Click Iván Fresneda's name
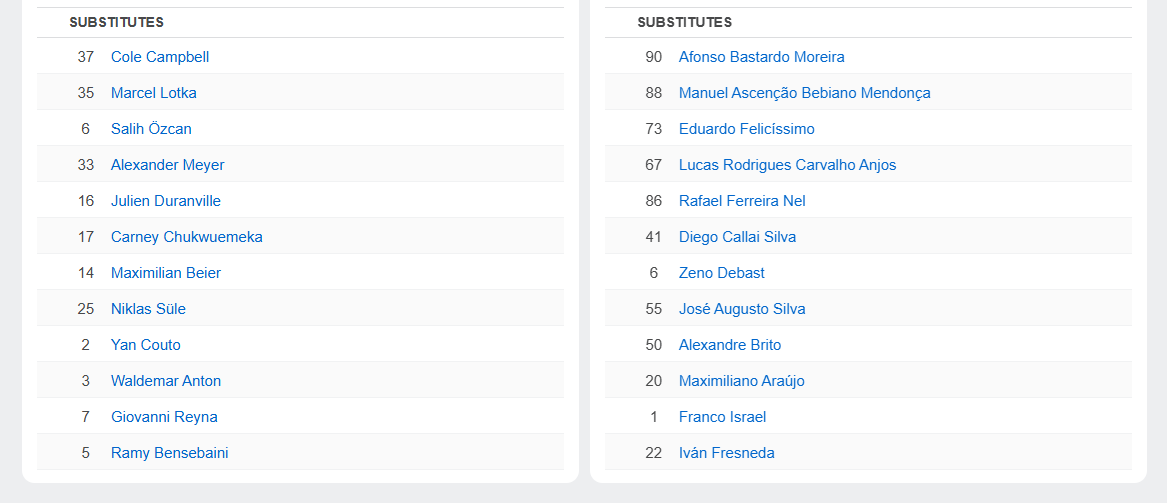Image resolution: width=1167 pixels, height=503 pixels. pyautogui.click(x=726, y=453)
